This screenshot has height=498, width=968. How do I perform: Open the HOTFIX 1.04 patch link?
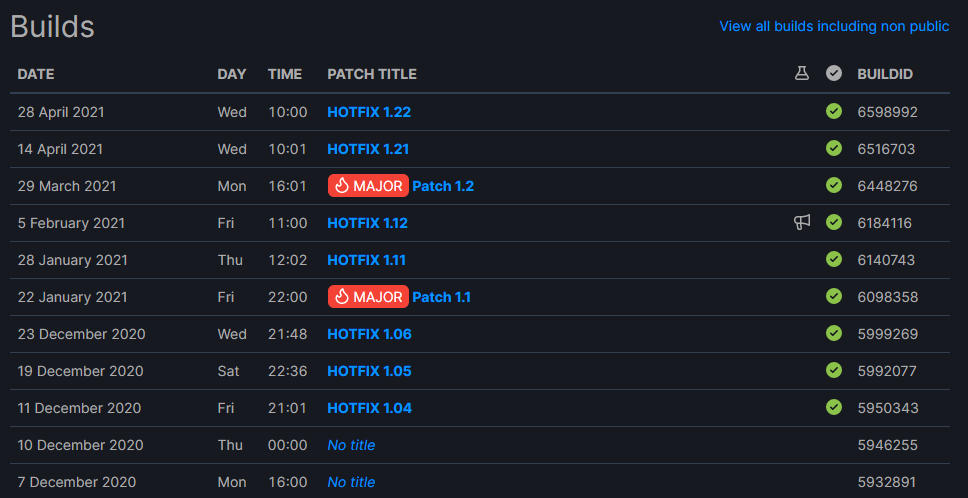[x=369, y=408]
